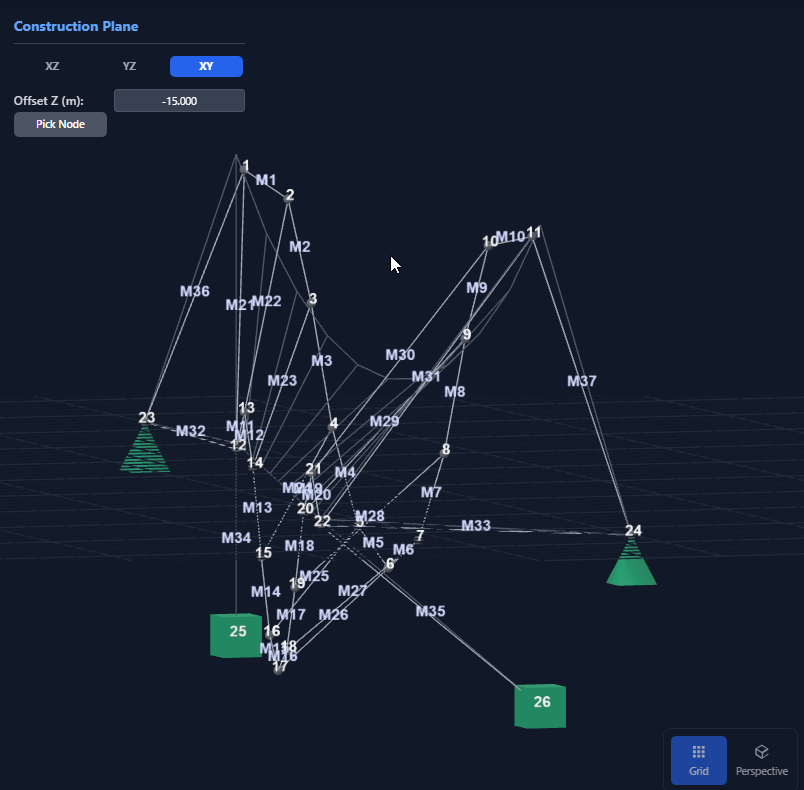Select member label M33
The width and height of the screenshot is (804, 790).
coord(476,526)
